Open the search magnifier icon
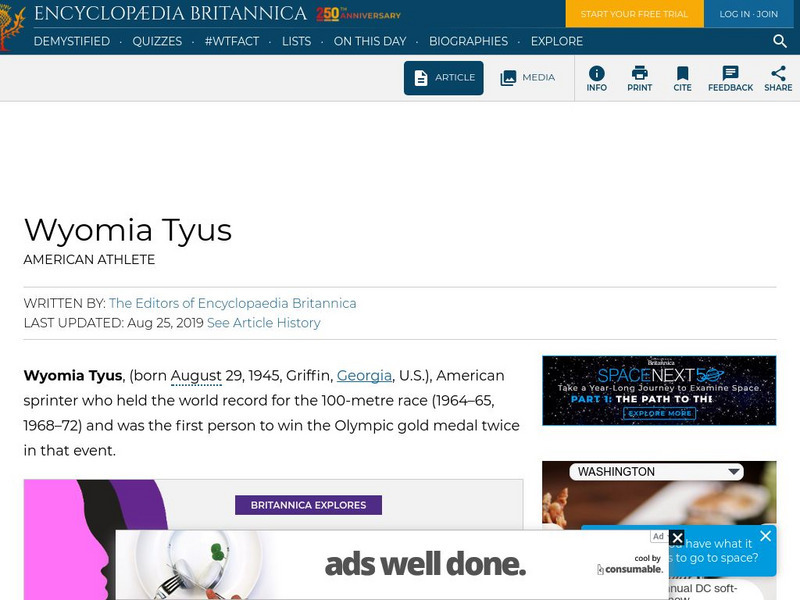The height and width of the screenshot is (600, 800). 780,41
